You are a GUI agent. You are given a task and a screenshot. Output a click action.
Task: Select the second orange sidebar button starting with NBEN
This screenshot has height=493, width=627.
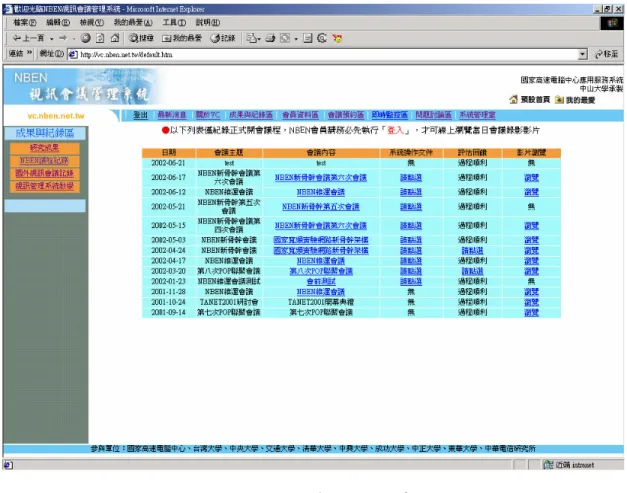coord(44,161)
